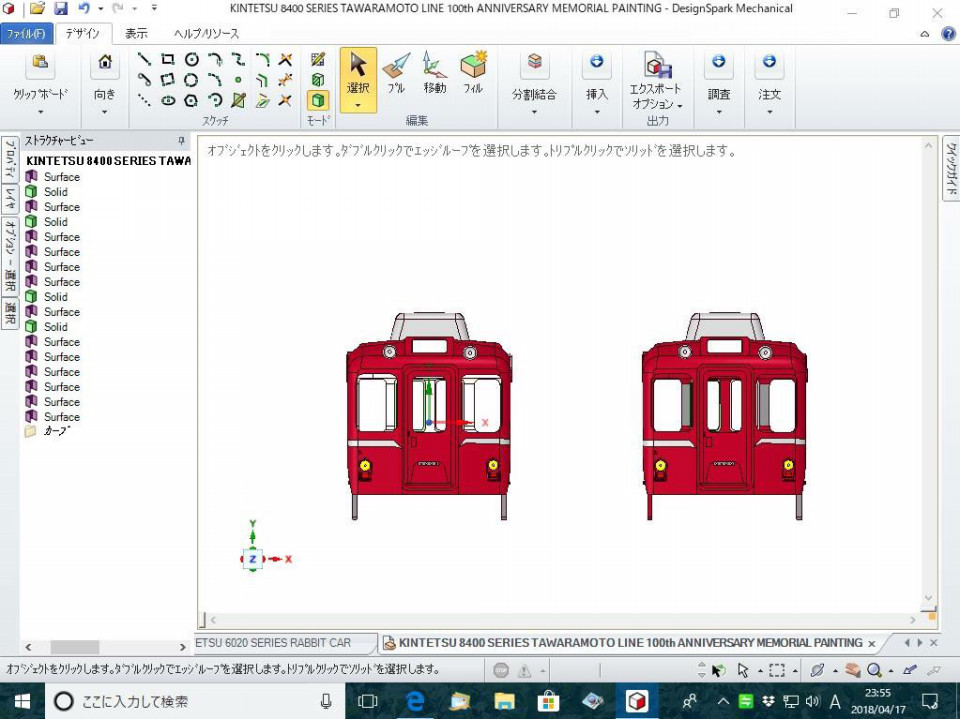The width and height of the screenshot is (960, 719).
Task: Click the Clipboard paste icon
Action: 40,62
